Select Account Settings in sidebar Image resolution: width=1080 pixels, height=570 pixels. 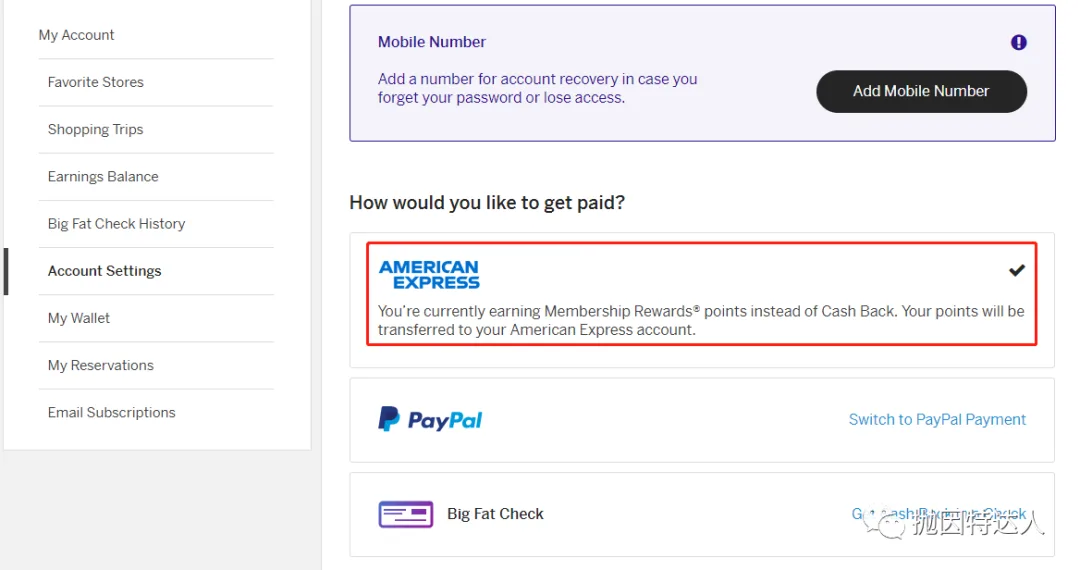[x=105, y=271]
